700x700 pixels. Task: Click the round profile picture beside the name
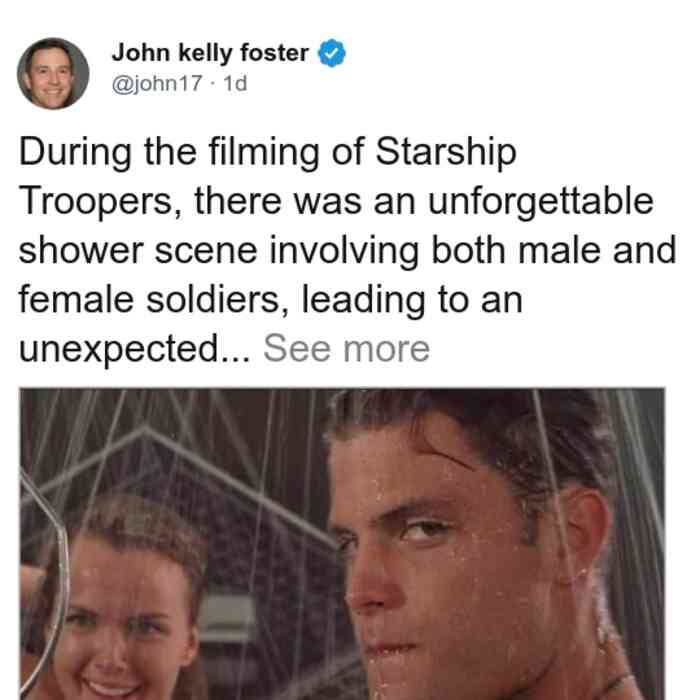53,74
